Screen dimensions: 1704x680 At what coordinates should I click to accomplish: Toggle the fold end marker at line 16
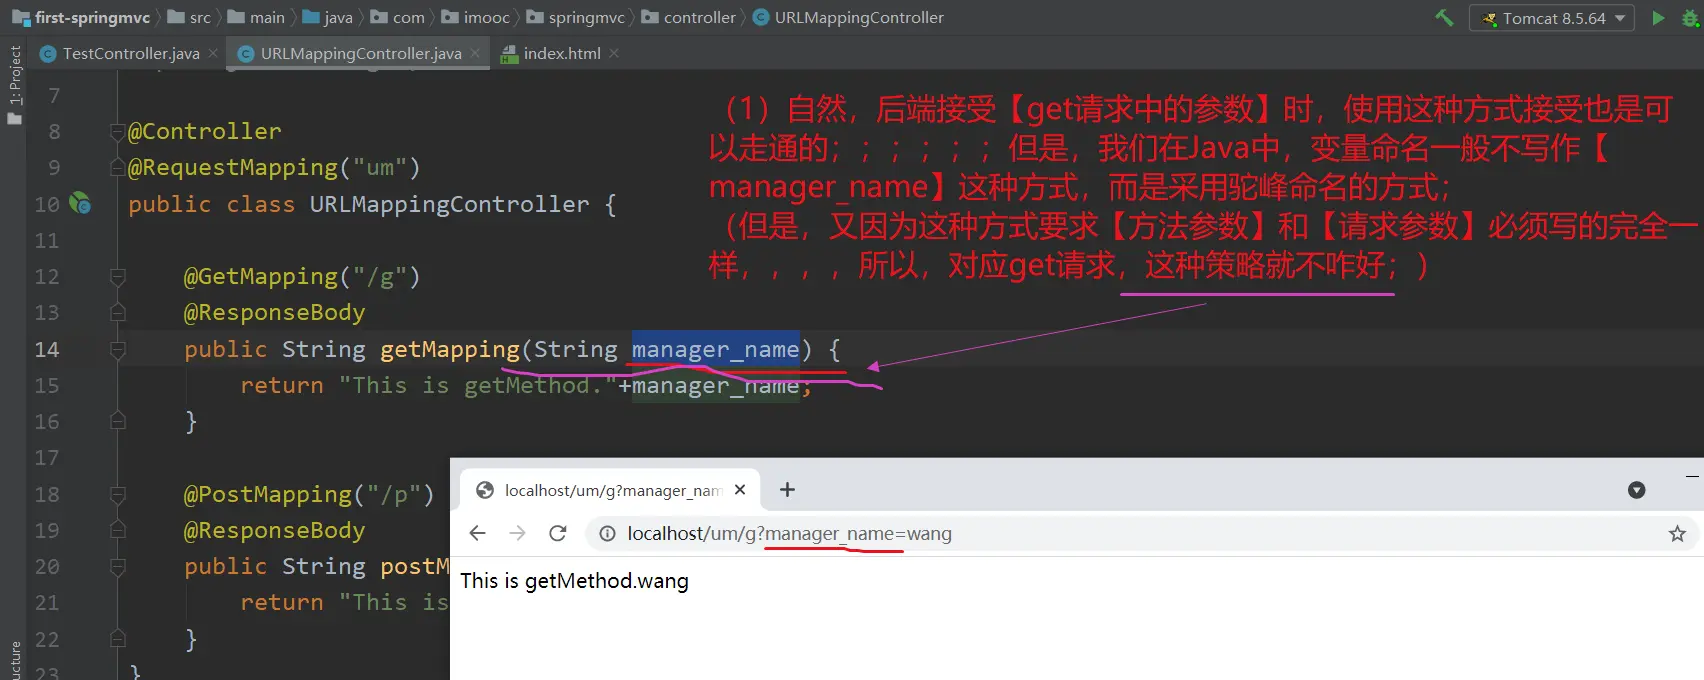pos(117,421)
